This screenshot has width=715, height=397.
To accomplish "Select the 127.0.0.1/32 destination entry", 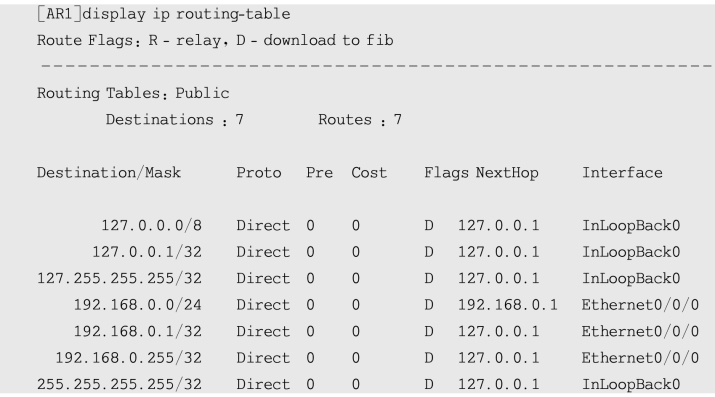I will (x=147, y=252).
